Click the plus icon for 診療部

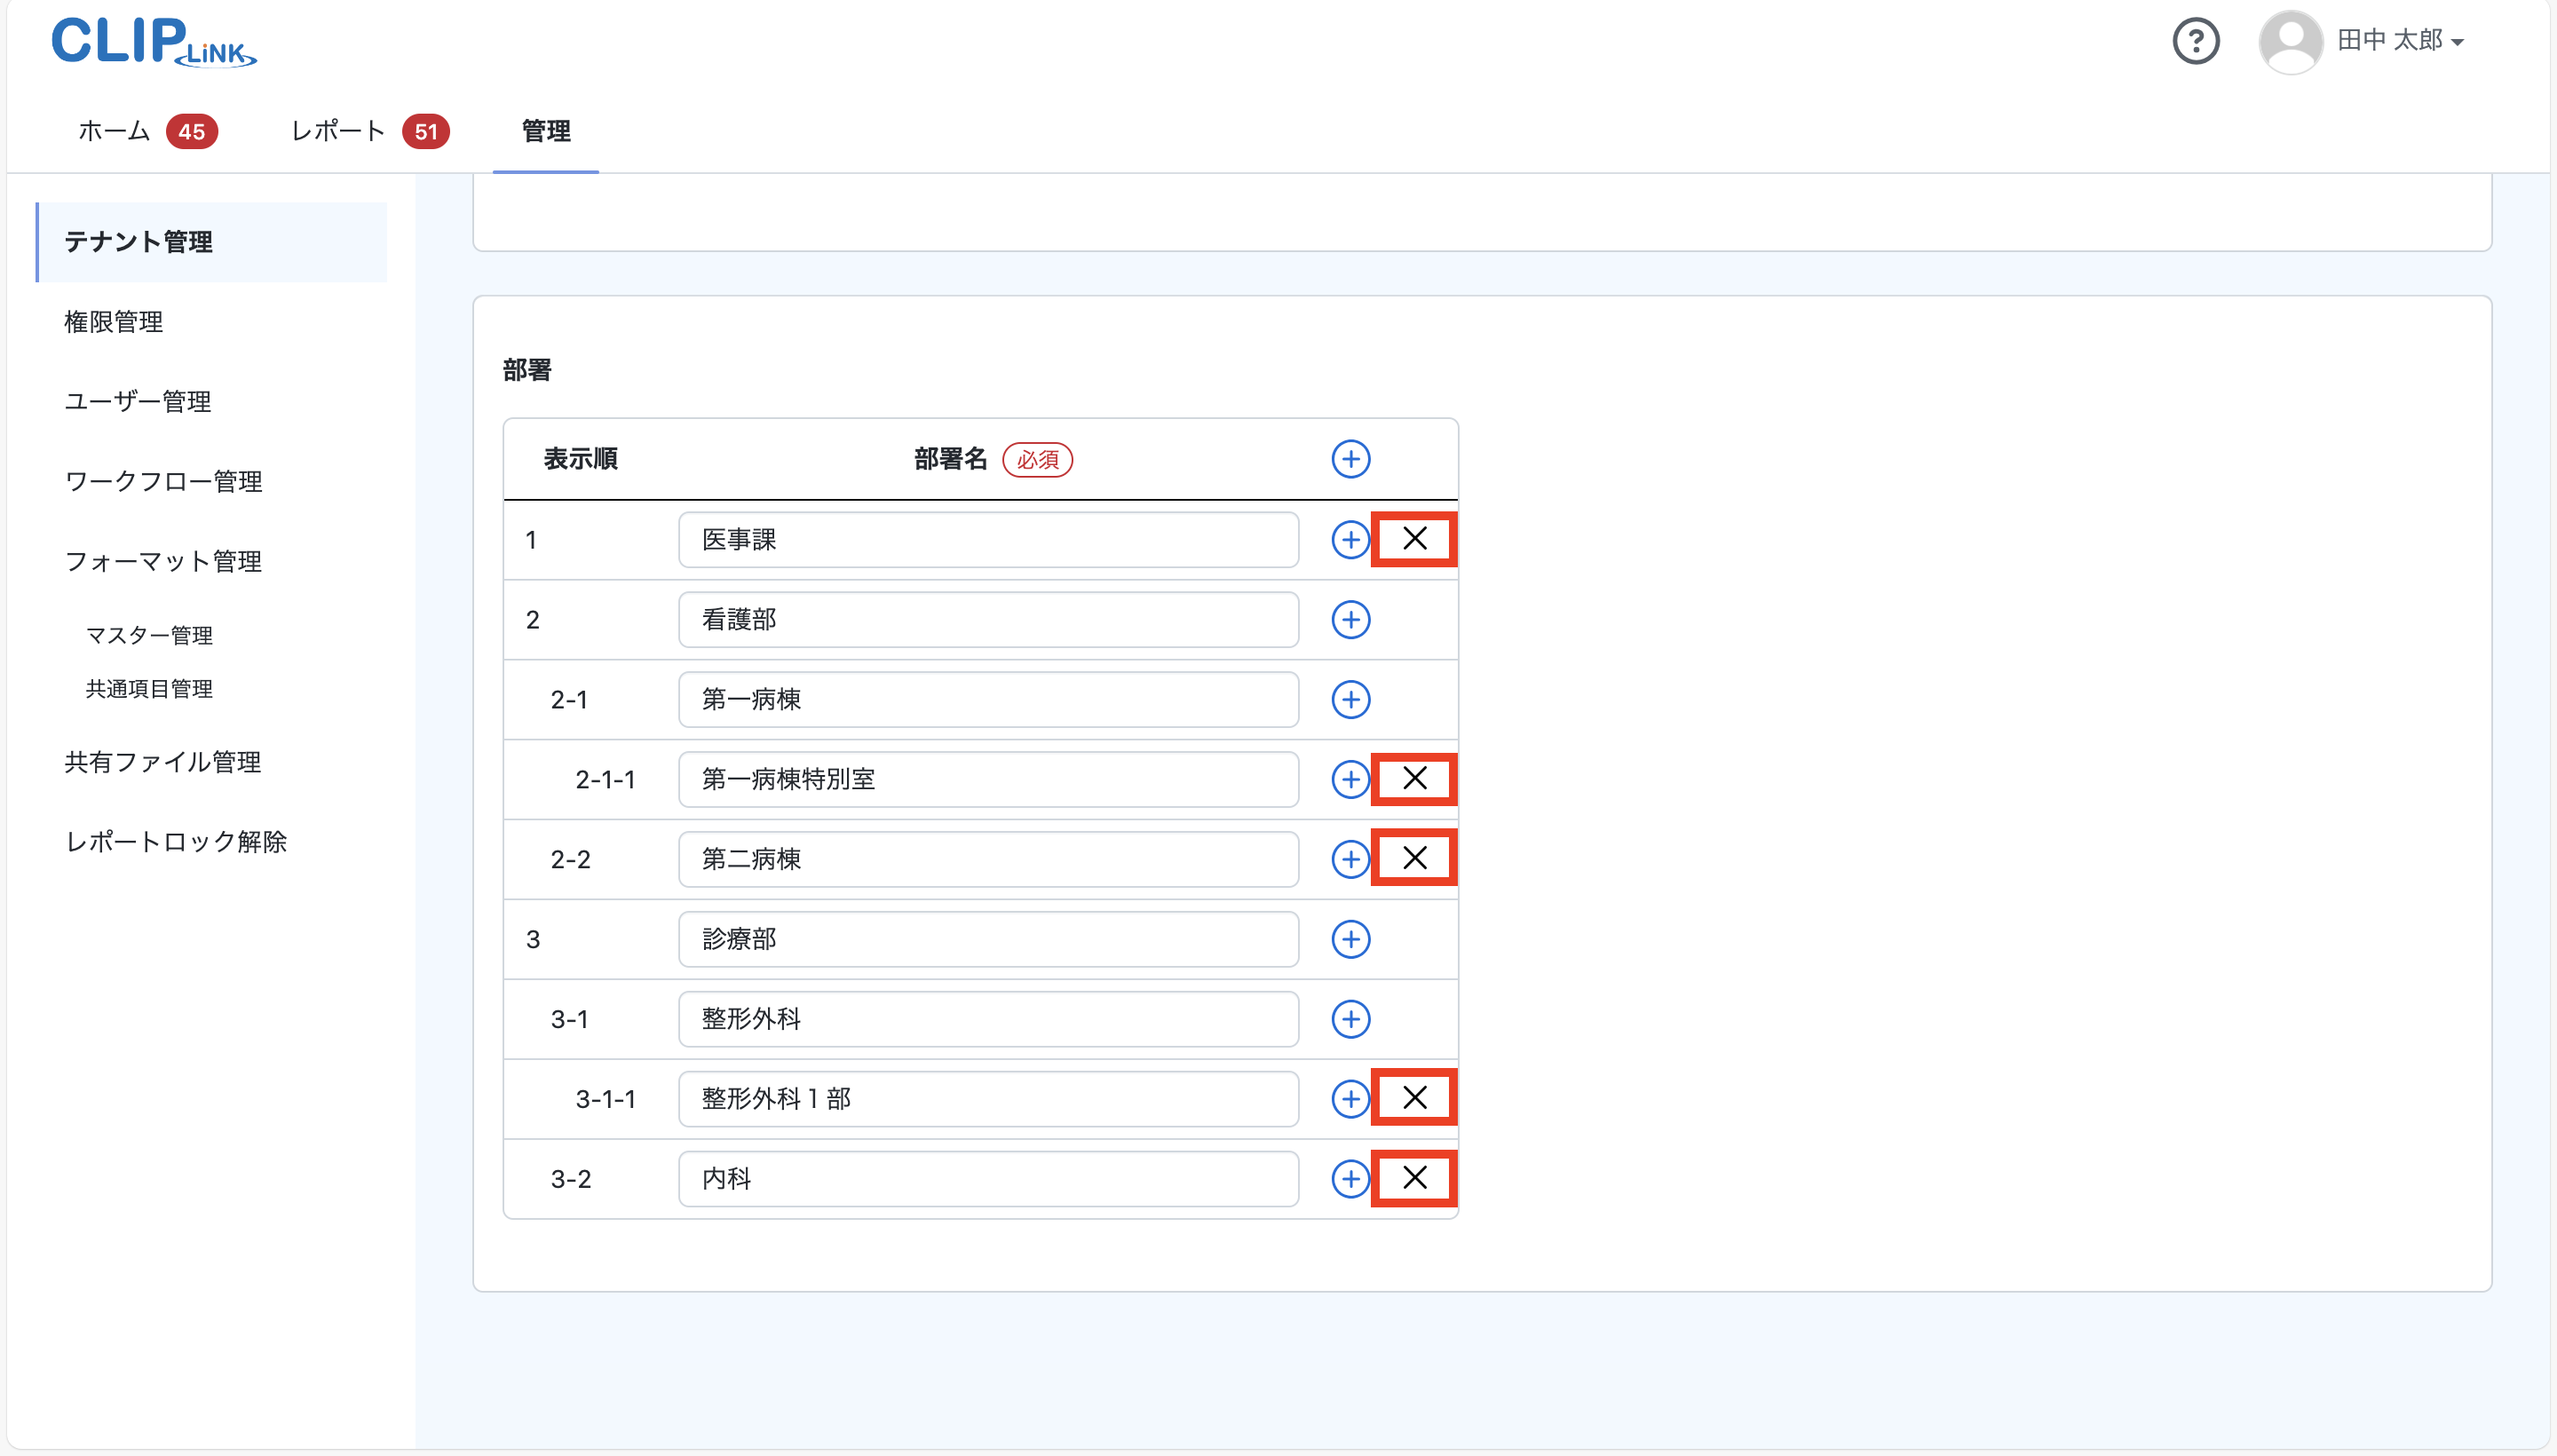pyautogui.click(x=1350, y=939)
